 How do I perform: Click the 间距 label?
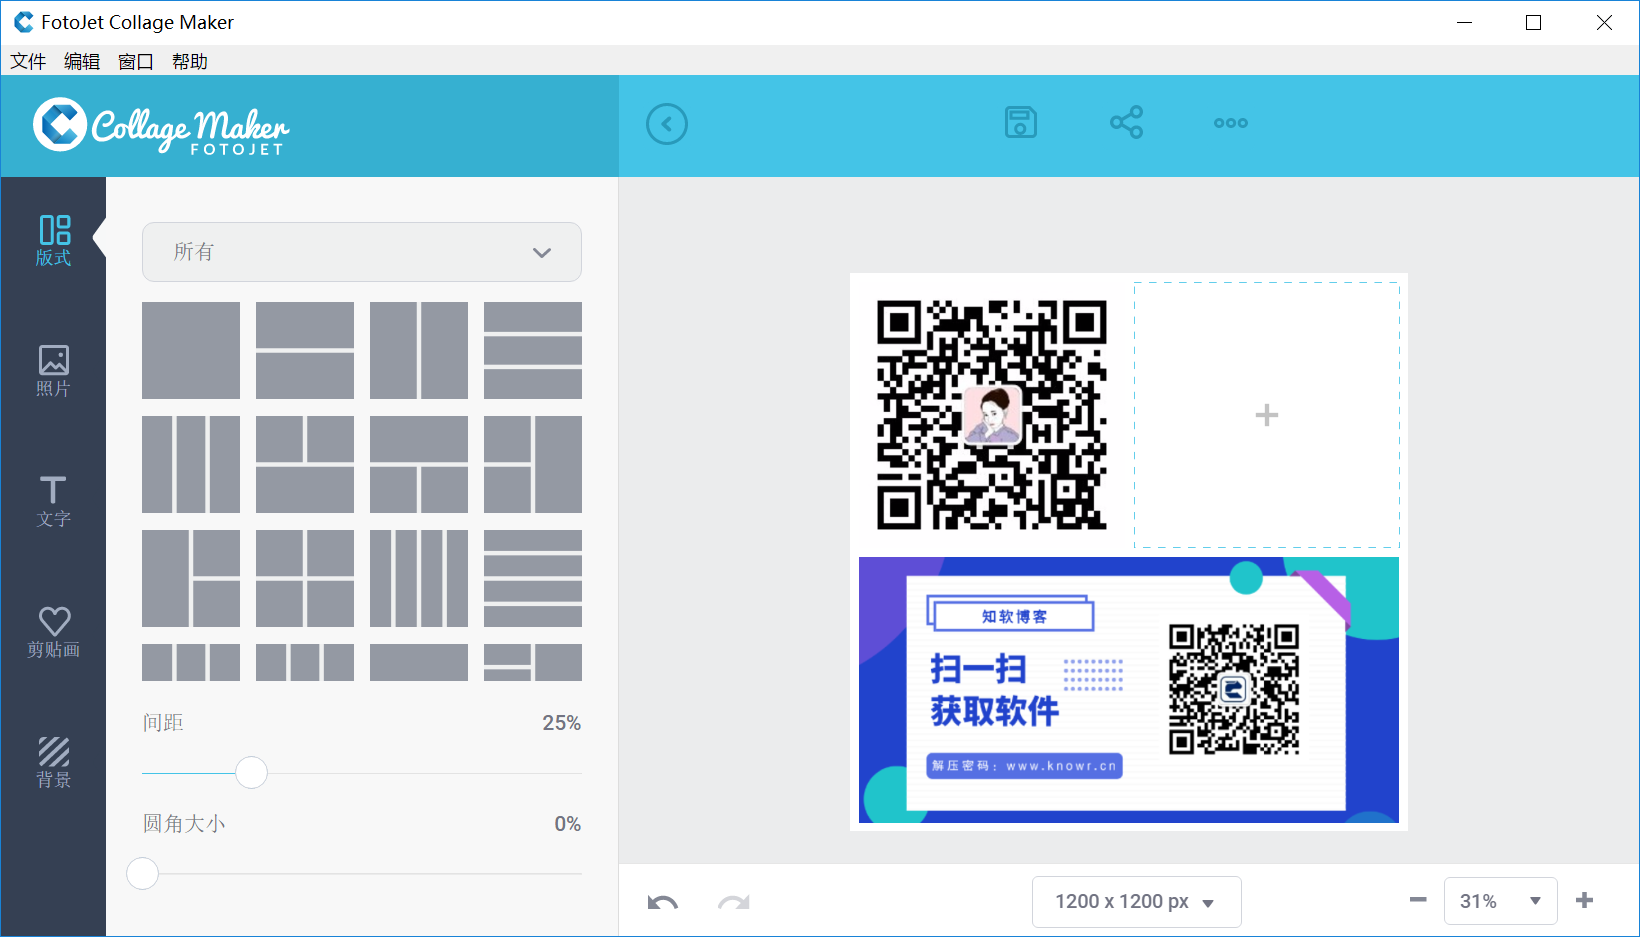(x=163, y=722)
